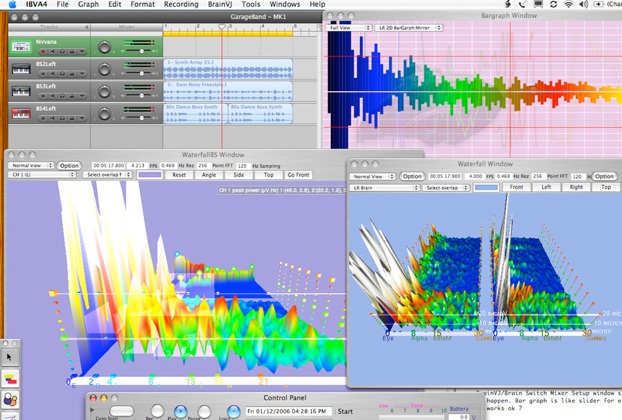Open the Recording menu
Screen dimensions: 622x420
tap(181, 4)
